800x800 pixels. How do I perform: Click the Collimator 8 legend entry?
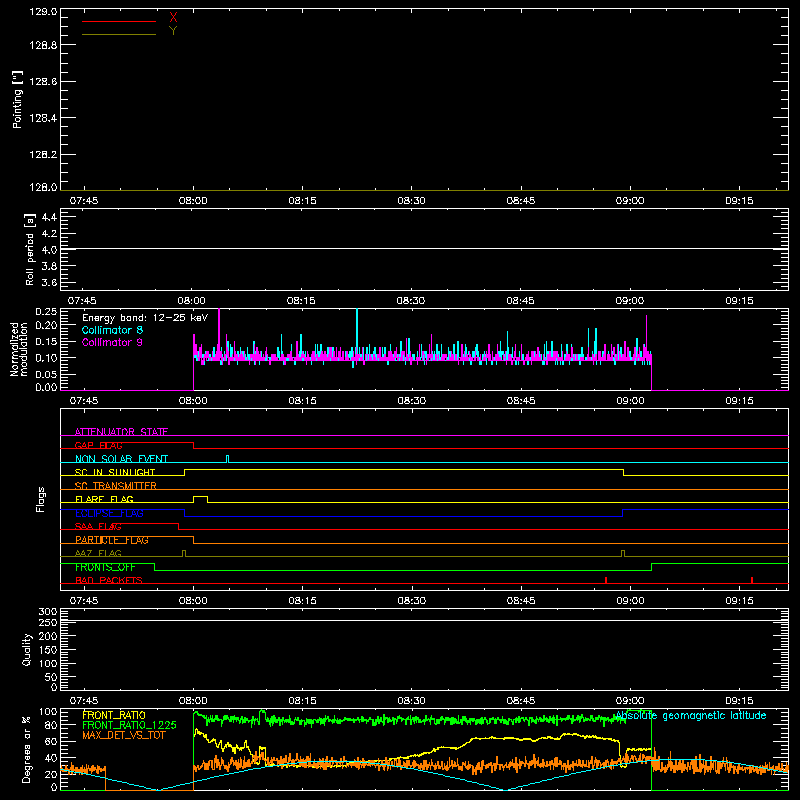112,330
